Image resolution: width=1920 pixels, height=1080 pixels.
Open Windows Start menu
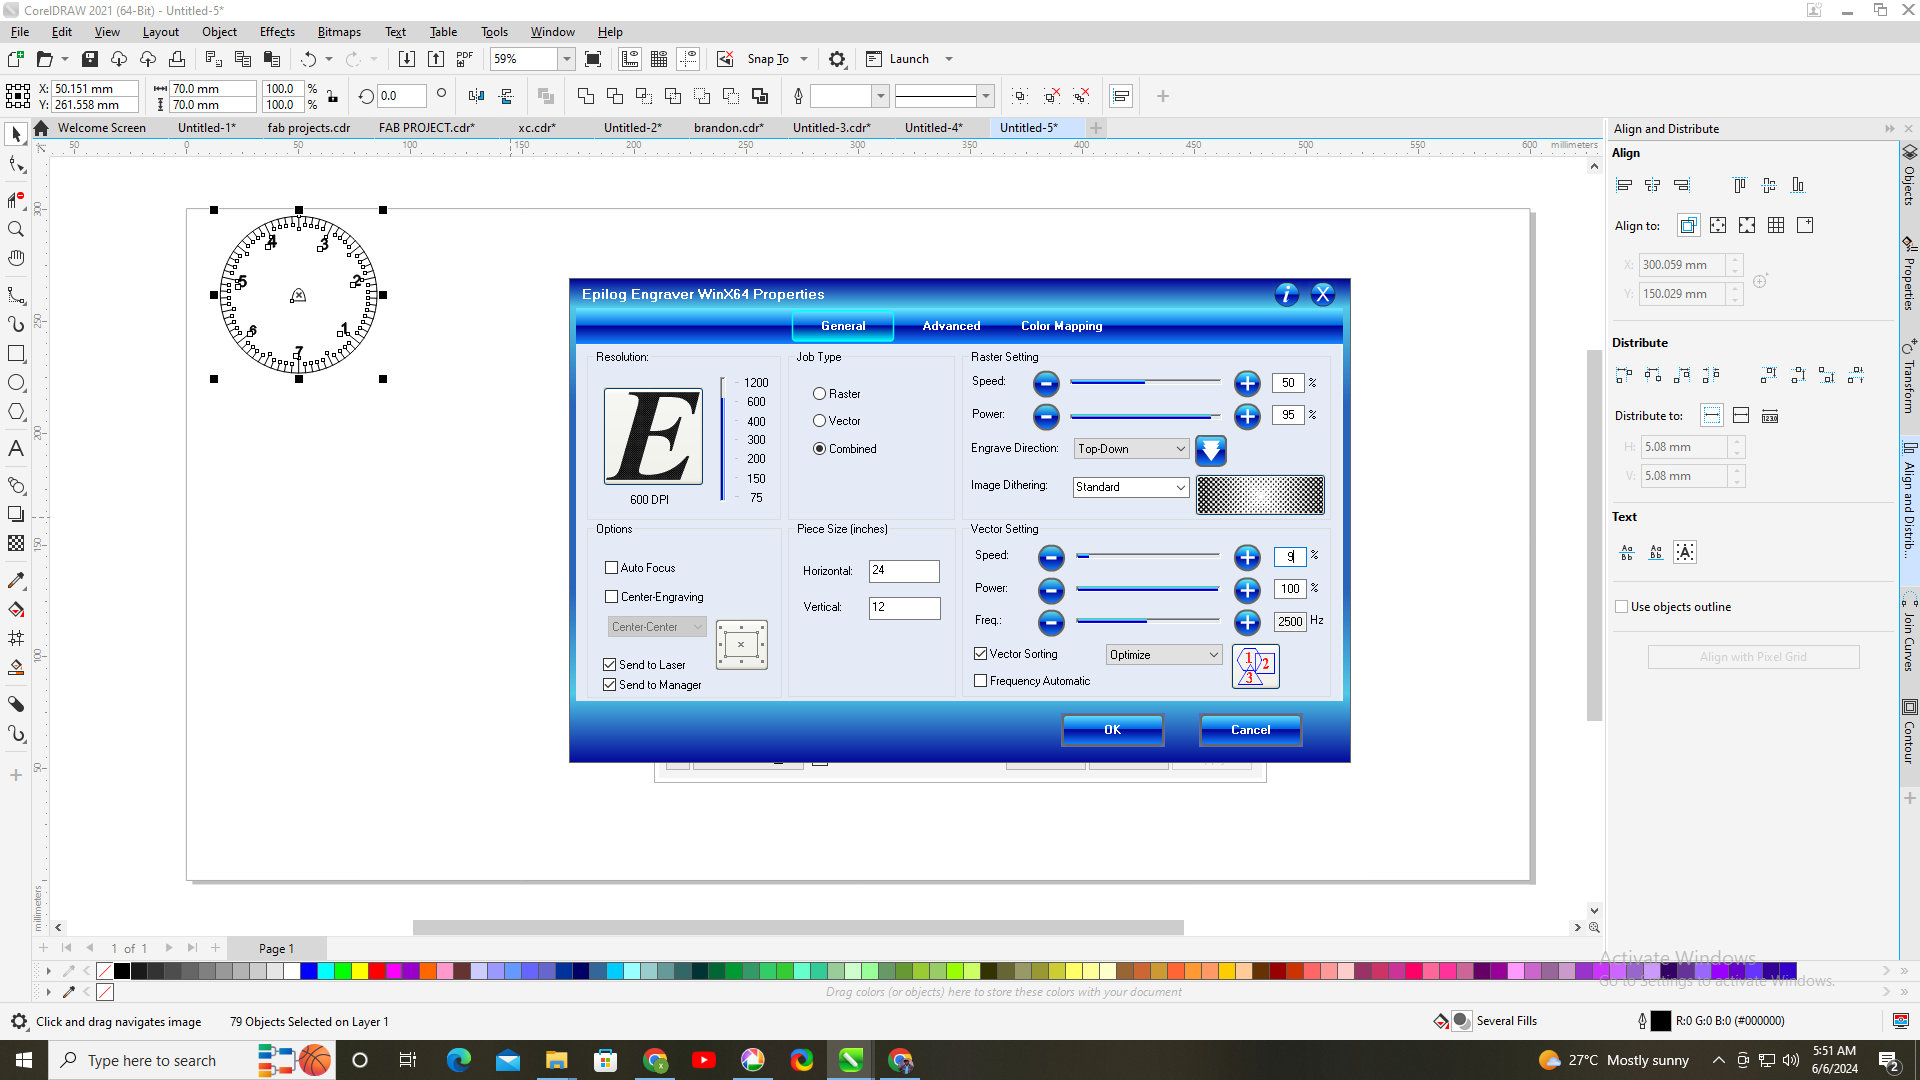pos(24,1060)
